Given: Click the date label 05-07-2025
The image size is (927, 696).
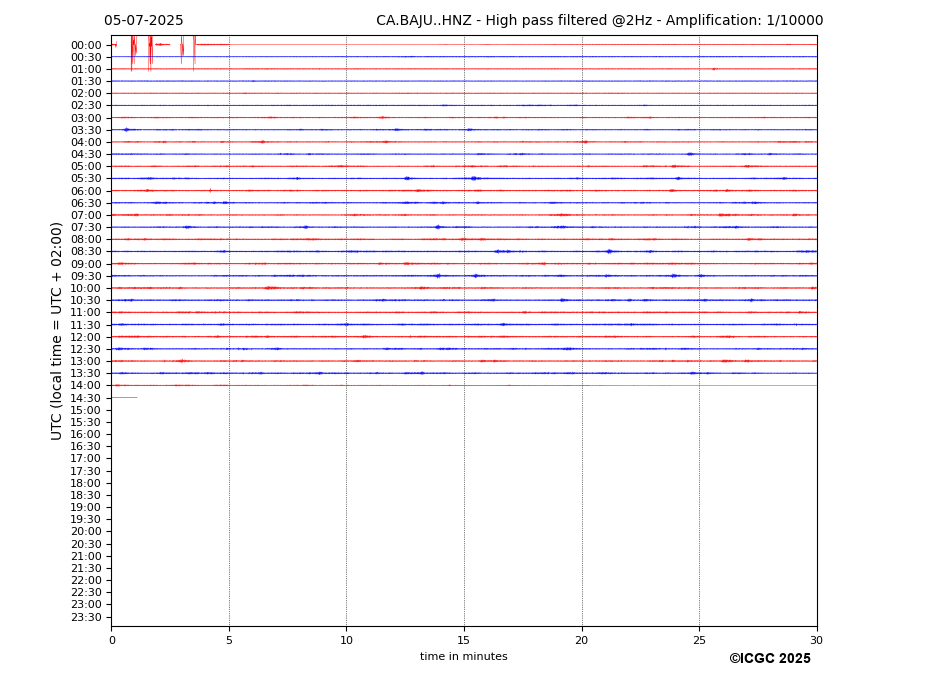Looking at the screenshot, I should pos(144,21).
